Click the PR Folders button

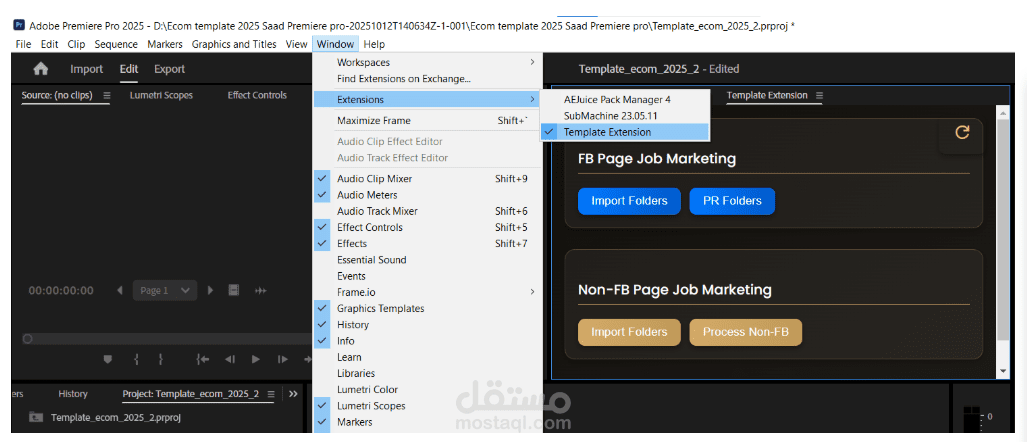click(732, 201)
